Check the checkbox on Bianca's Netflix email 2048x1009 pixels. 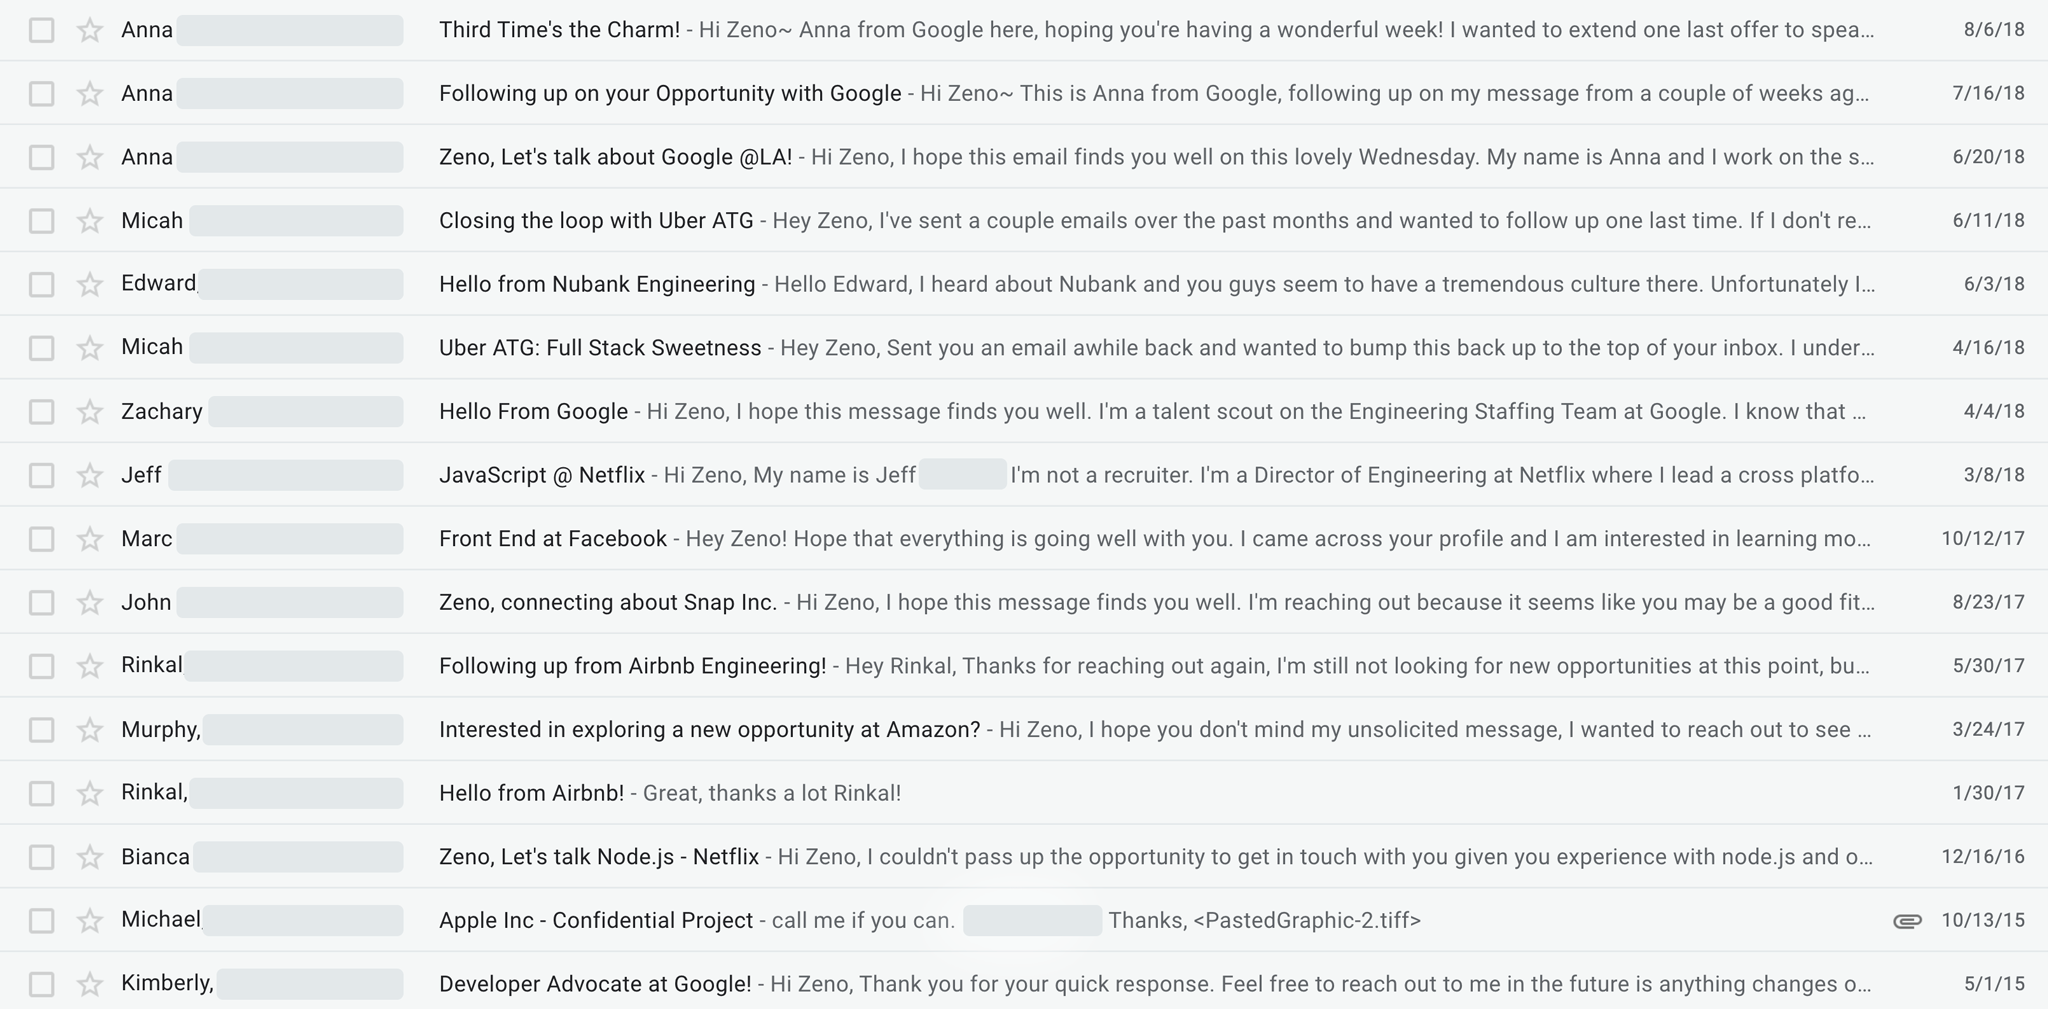click(x=41, y=856)
